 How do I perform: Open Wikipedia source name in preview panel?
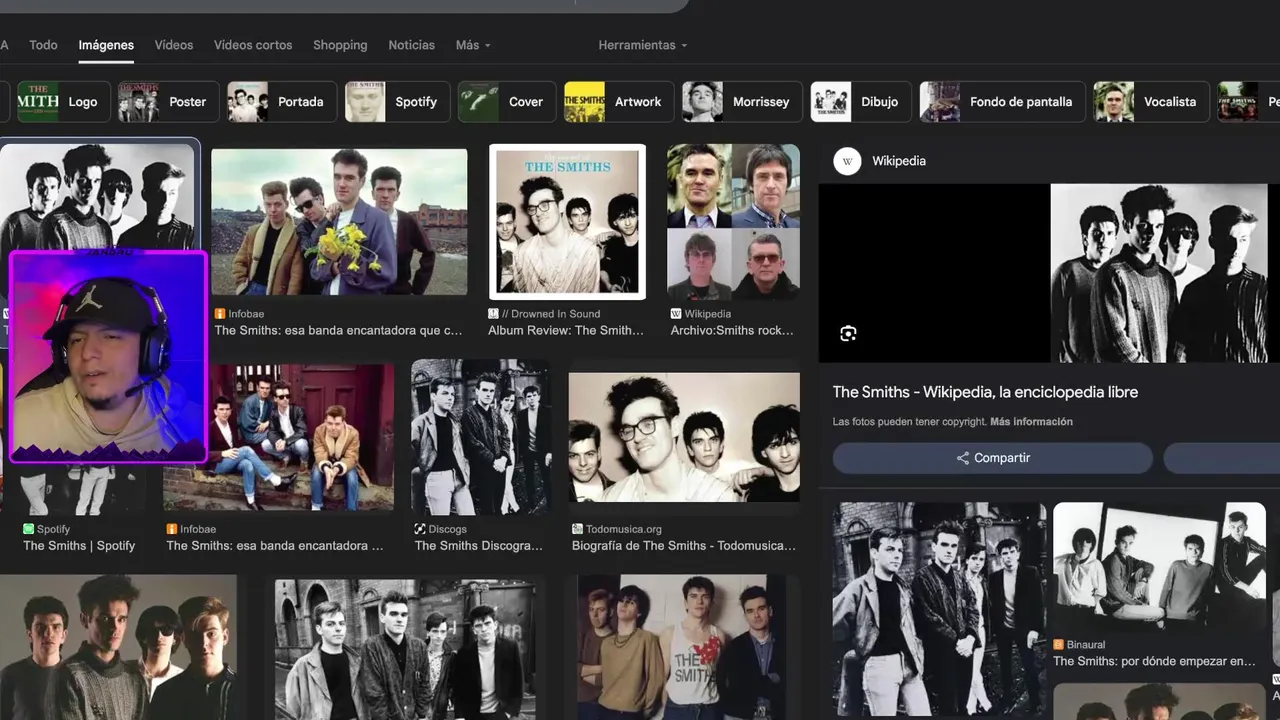coord(898,161)
